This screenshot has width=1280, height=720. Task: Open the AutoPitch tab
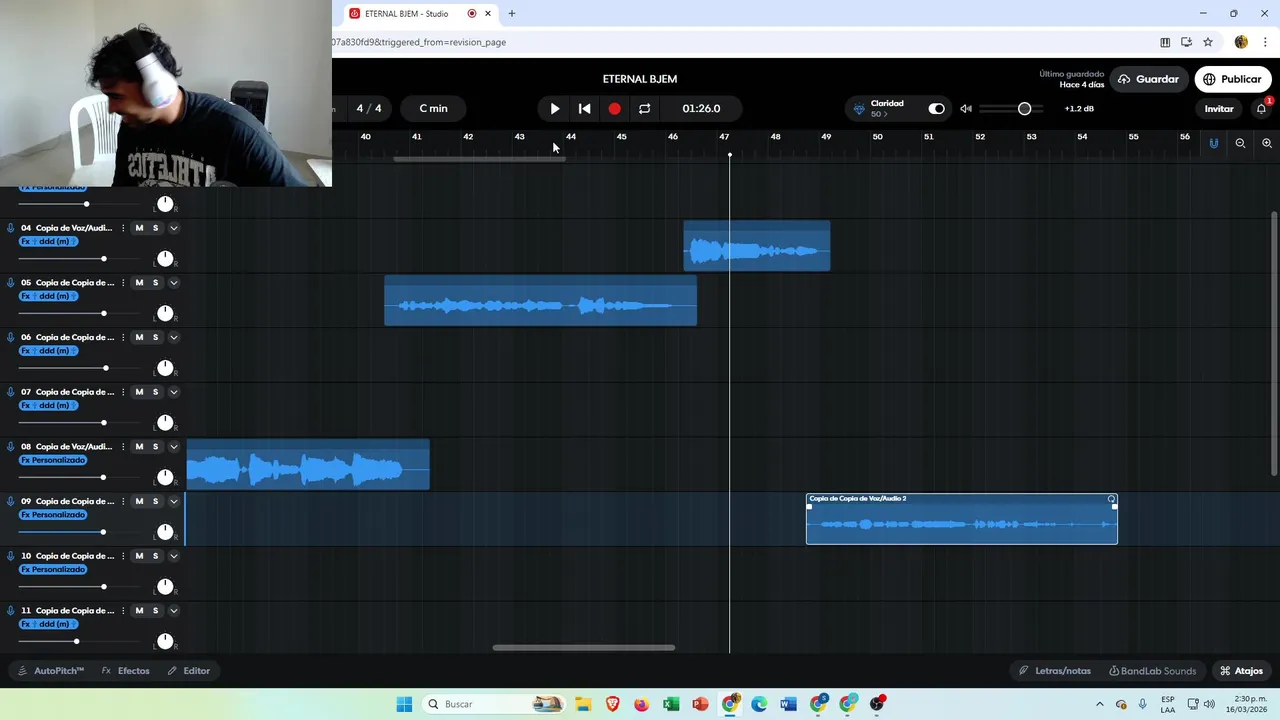click(51, 671)
